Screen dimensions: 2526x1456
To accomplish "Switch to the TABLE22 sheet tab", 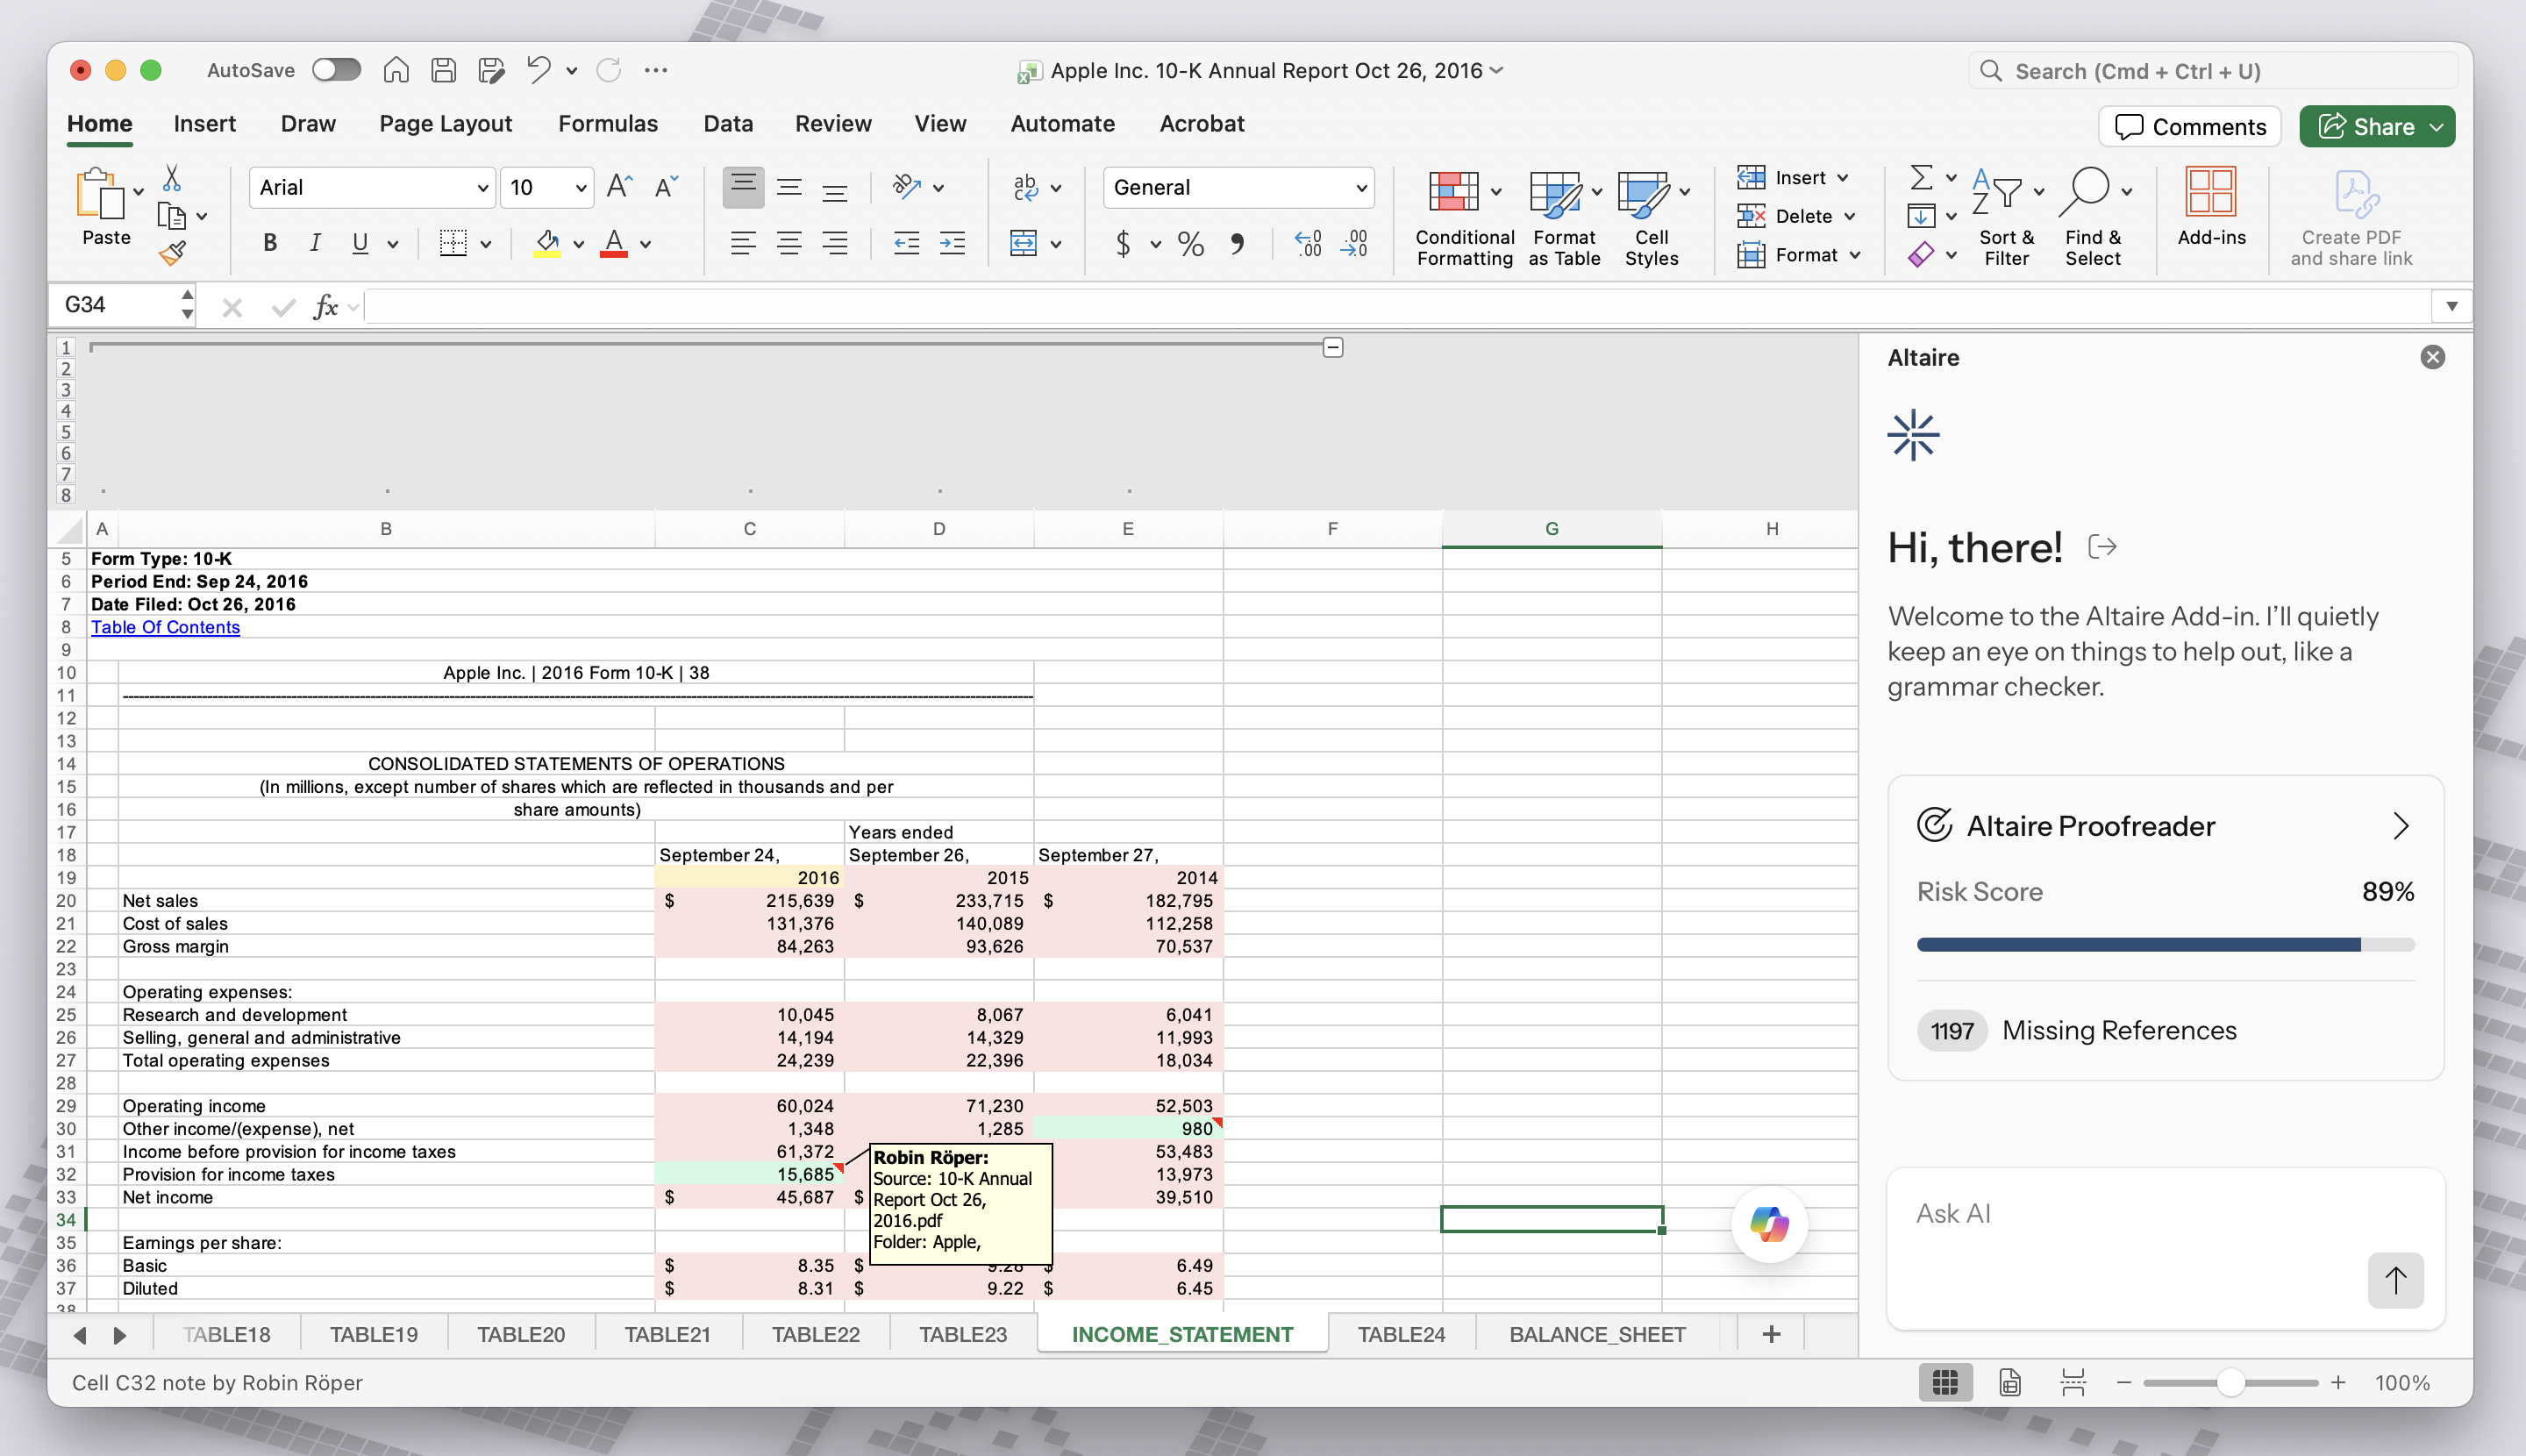I will (815, 1334).
